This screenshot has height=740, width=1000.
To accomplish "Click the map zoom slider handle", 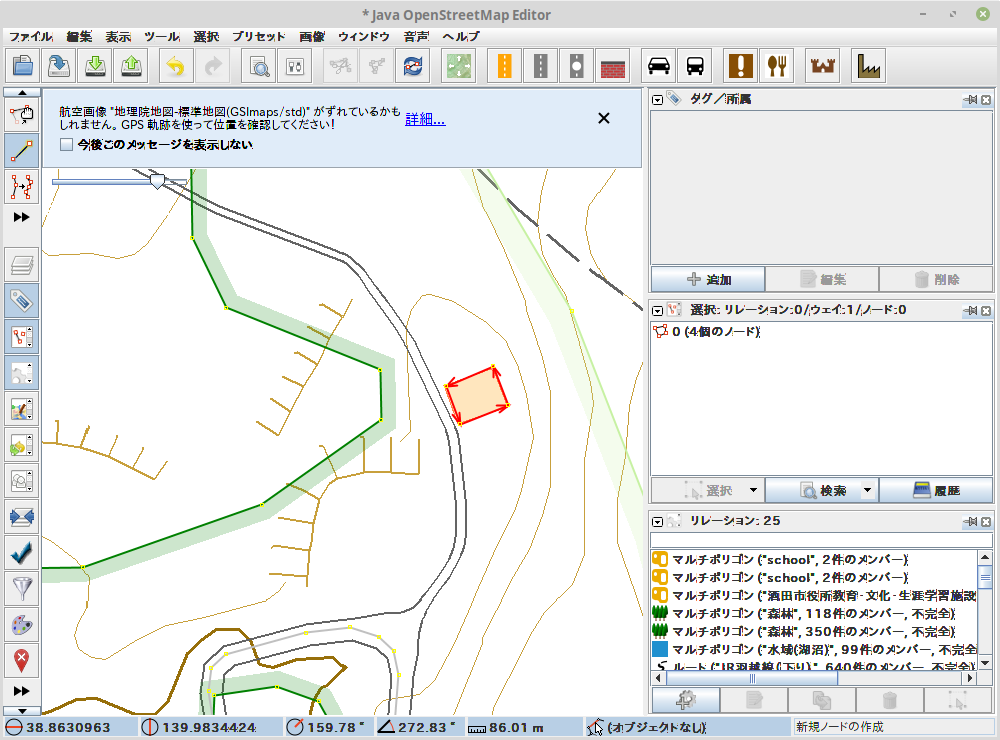I will click(157, 181).
